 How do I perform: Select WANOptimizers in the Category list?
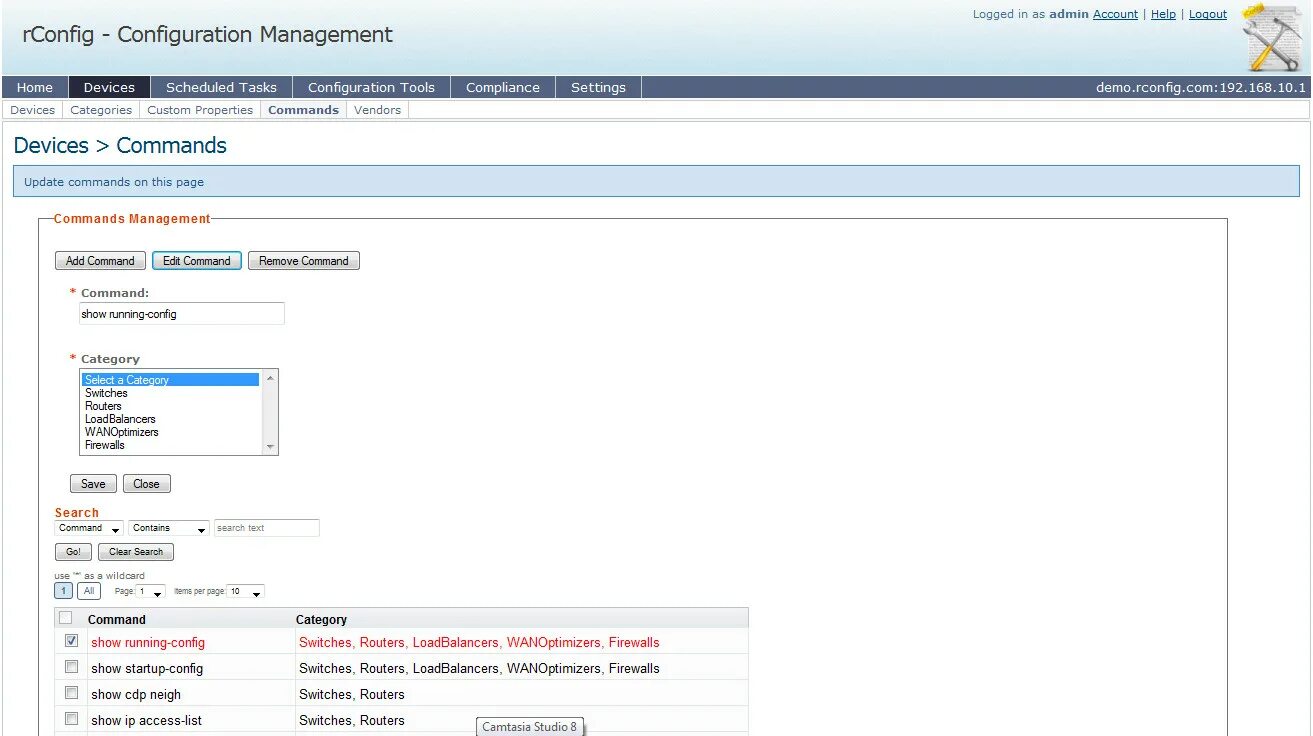coord(170,432)
